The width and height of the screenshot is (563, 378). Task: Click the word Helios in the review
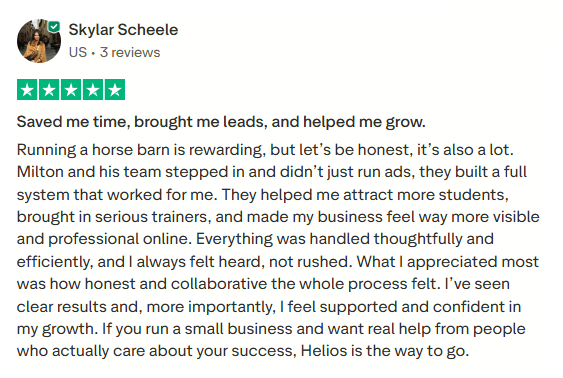coord(324,351)
